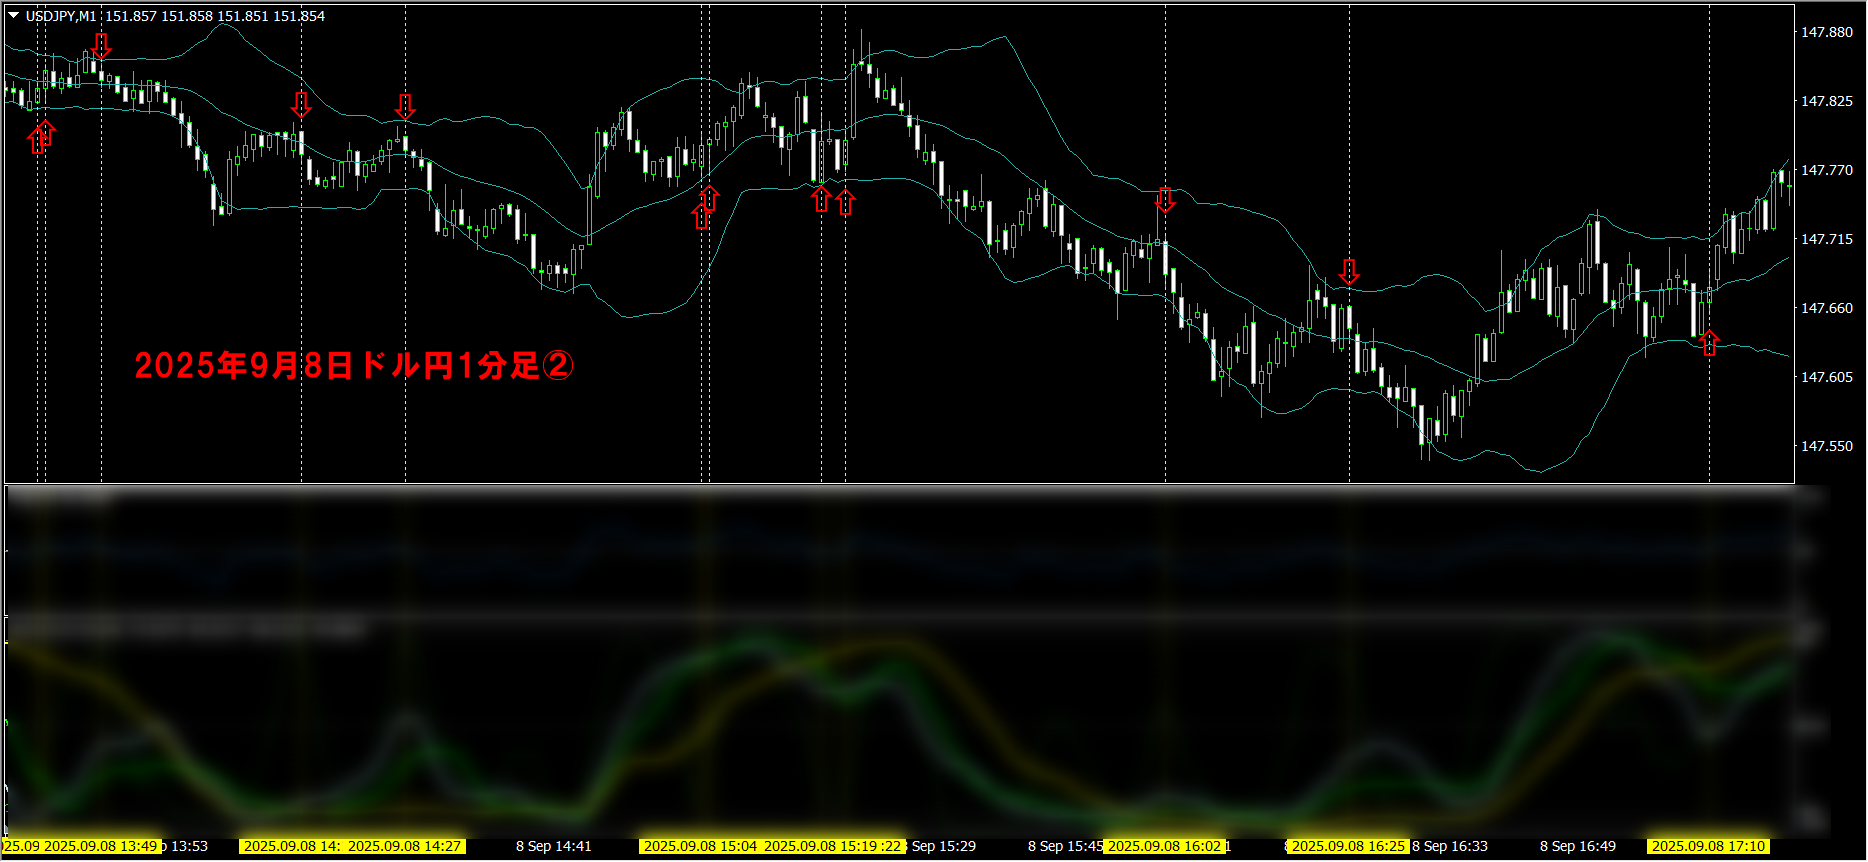The height and width of the screenshot is (862, 1868).
Task: Select the leftmost red up arrow
Action: pos(41,136)
